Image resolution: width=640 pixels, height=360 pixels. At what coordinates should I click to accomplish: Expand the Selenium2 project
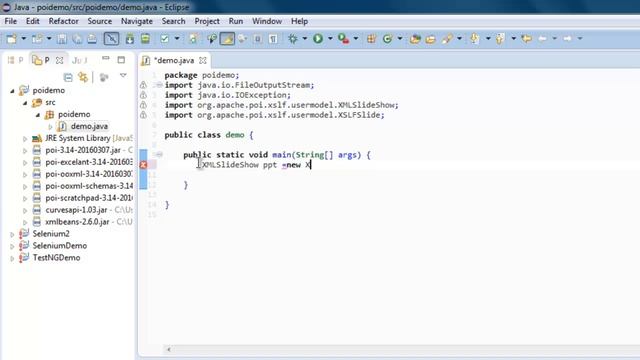12,234
